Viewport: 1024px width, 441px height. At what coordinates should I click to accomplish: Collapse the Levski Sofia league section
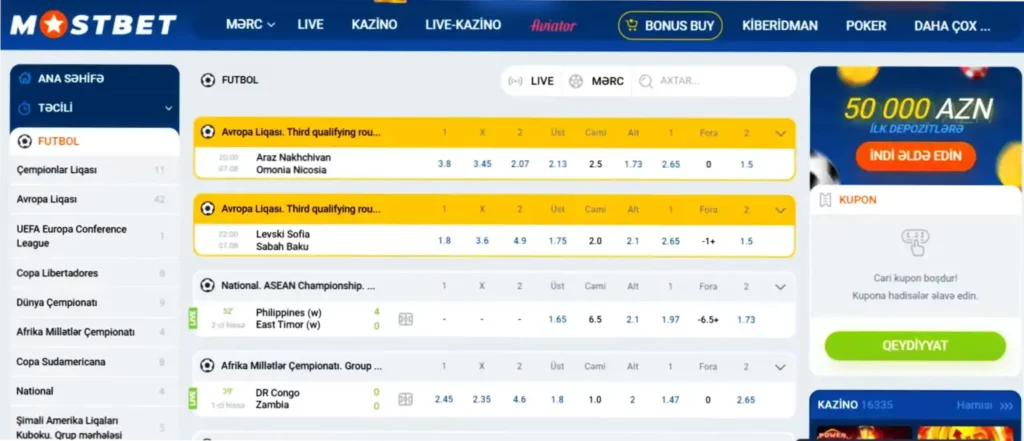pos(780,209)
